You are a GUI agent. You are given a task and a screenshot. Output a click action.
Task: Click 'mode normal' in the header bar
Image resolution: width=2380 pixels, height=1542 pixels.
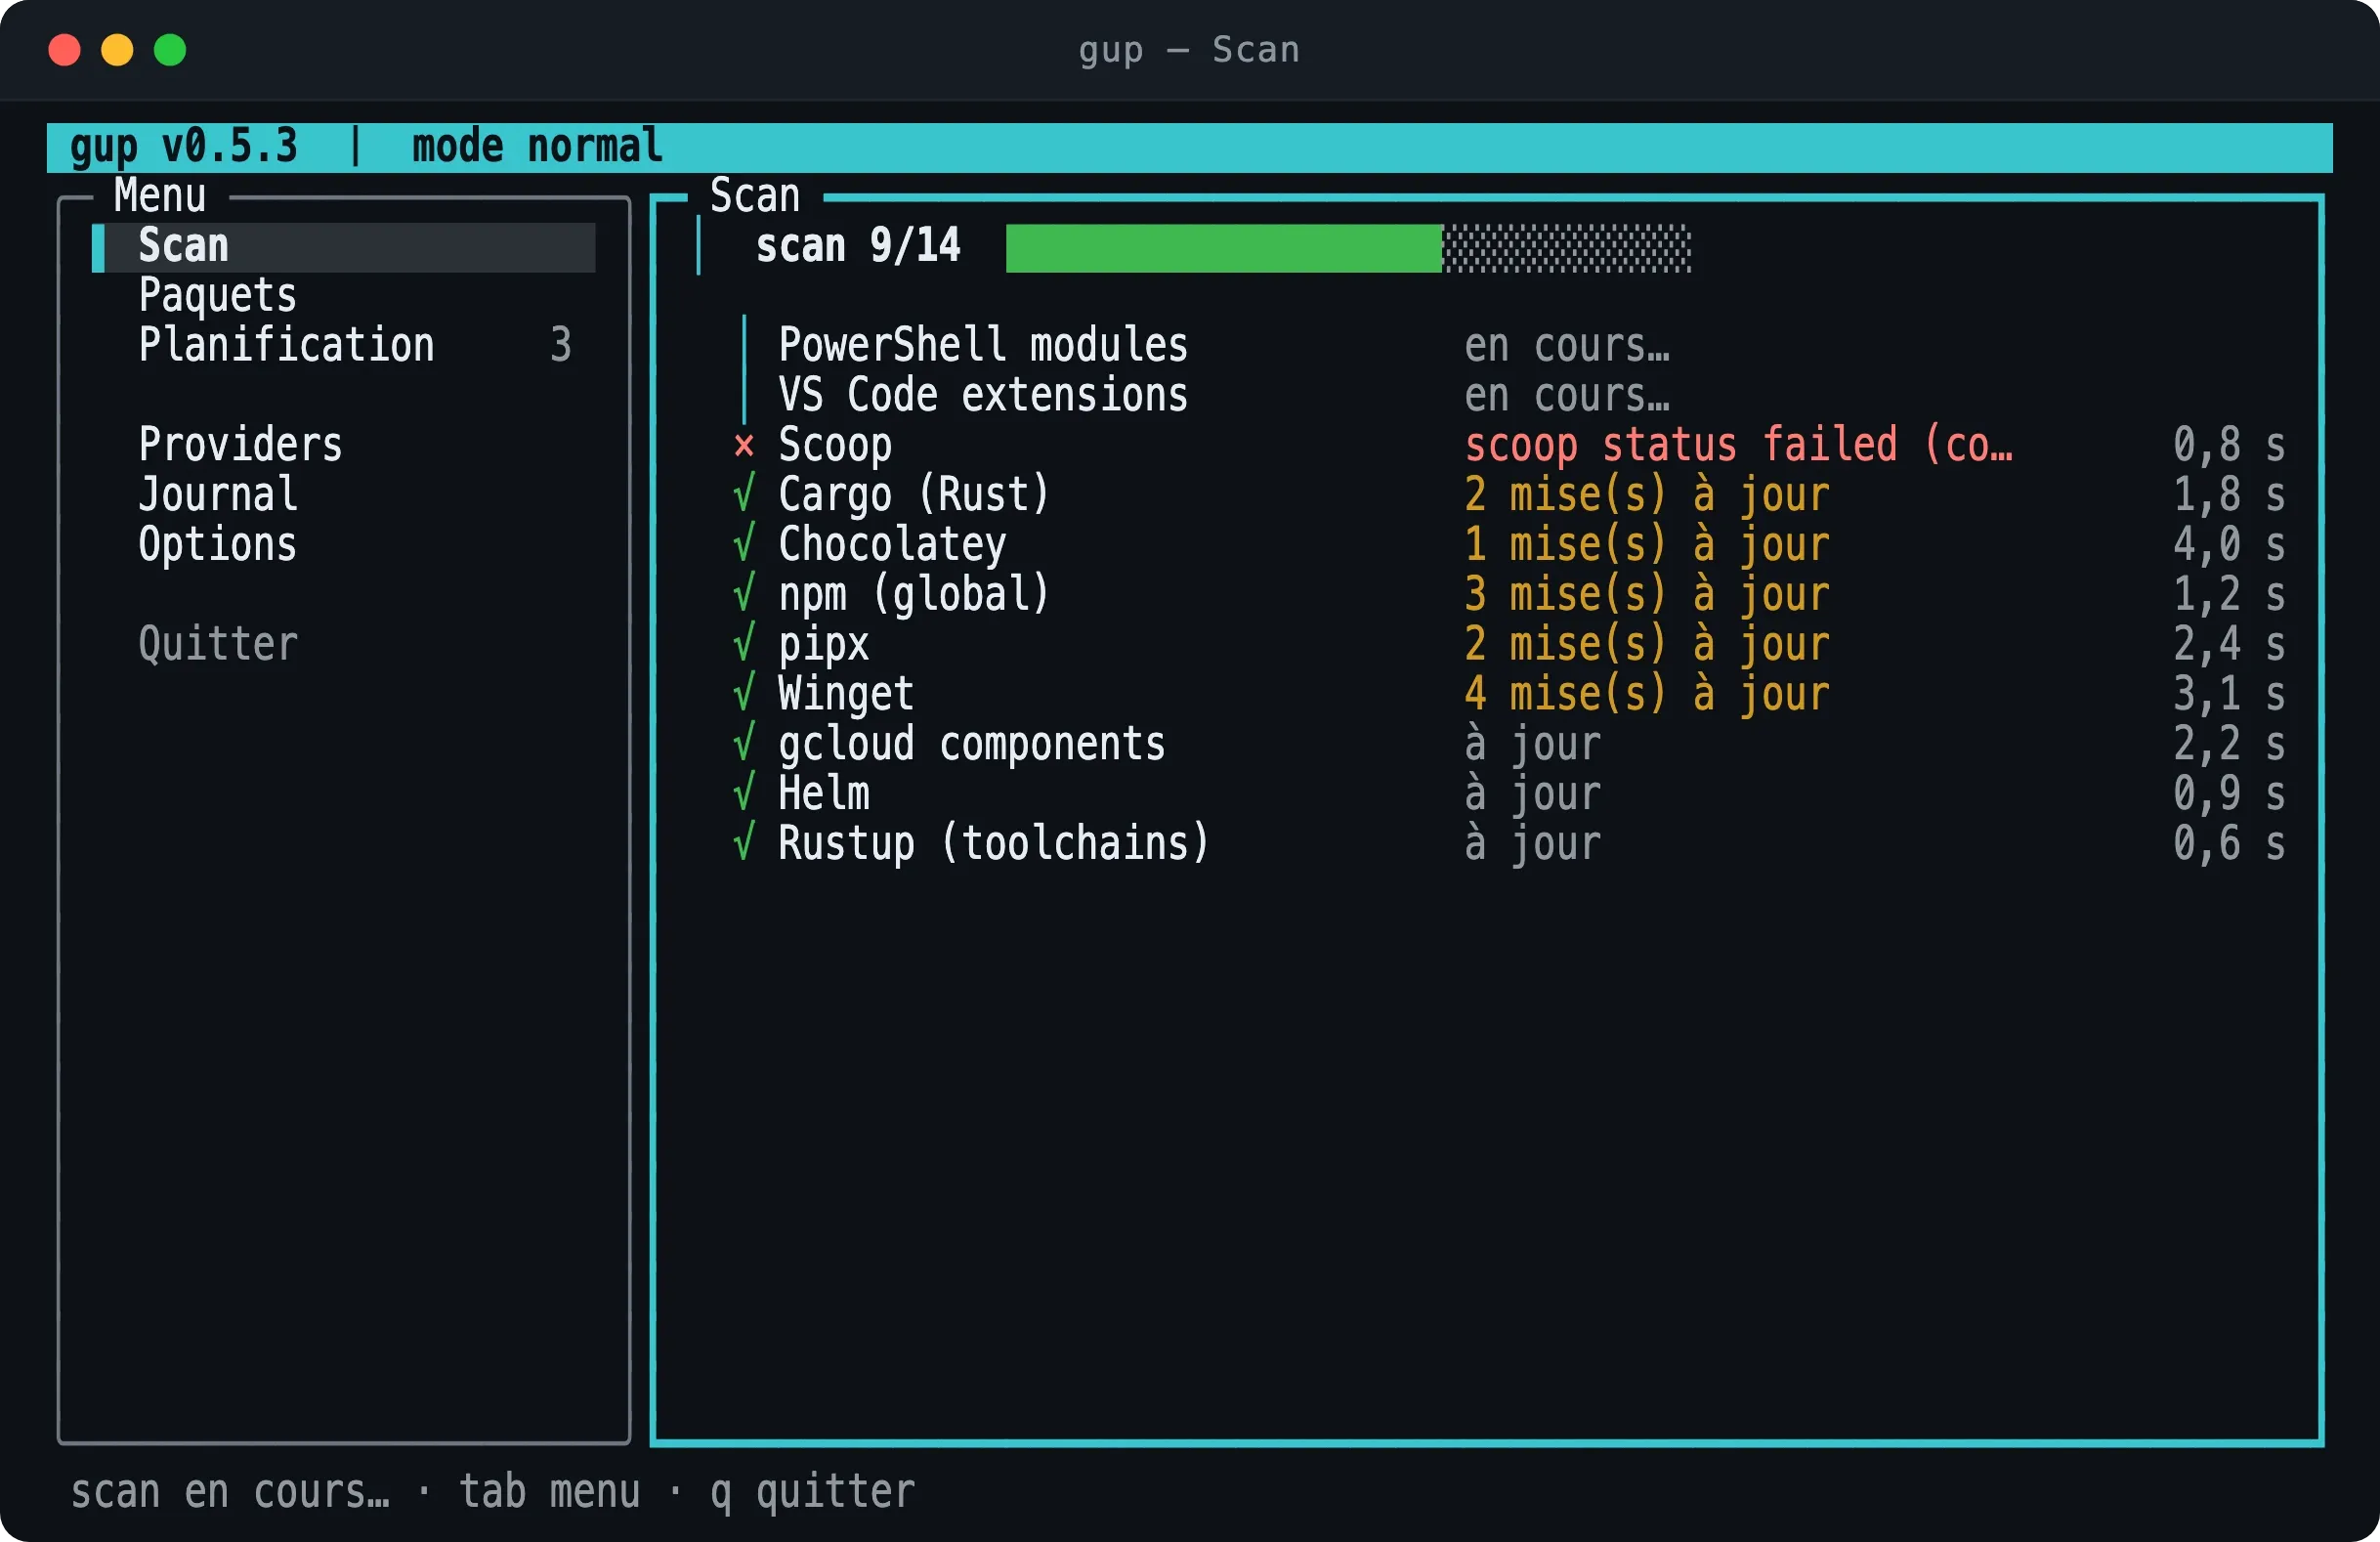tap(538, 147)
